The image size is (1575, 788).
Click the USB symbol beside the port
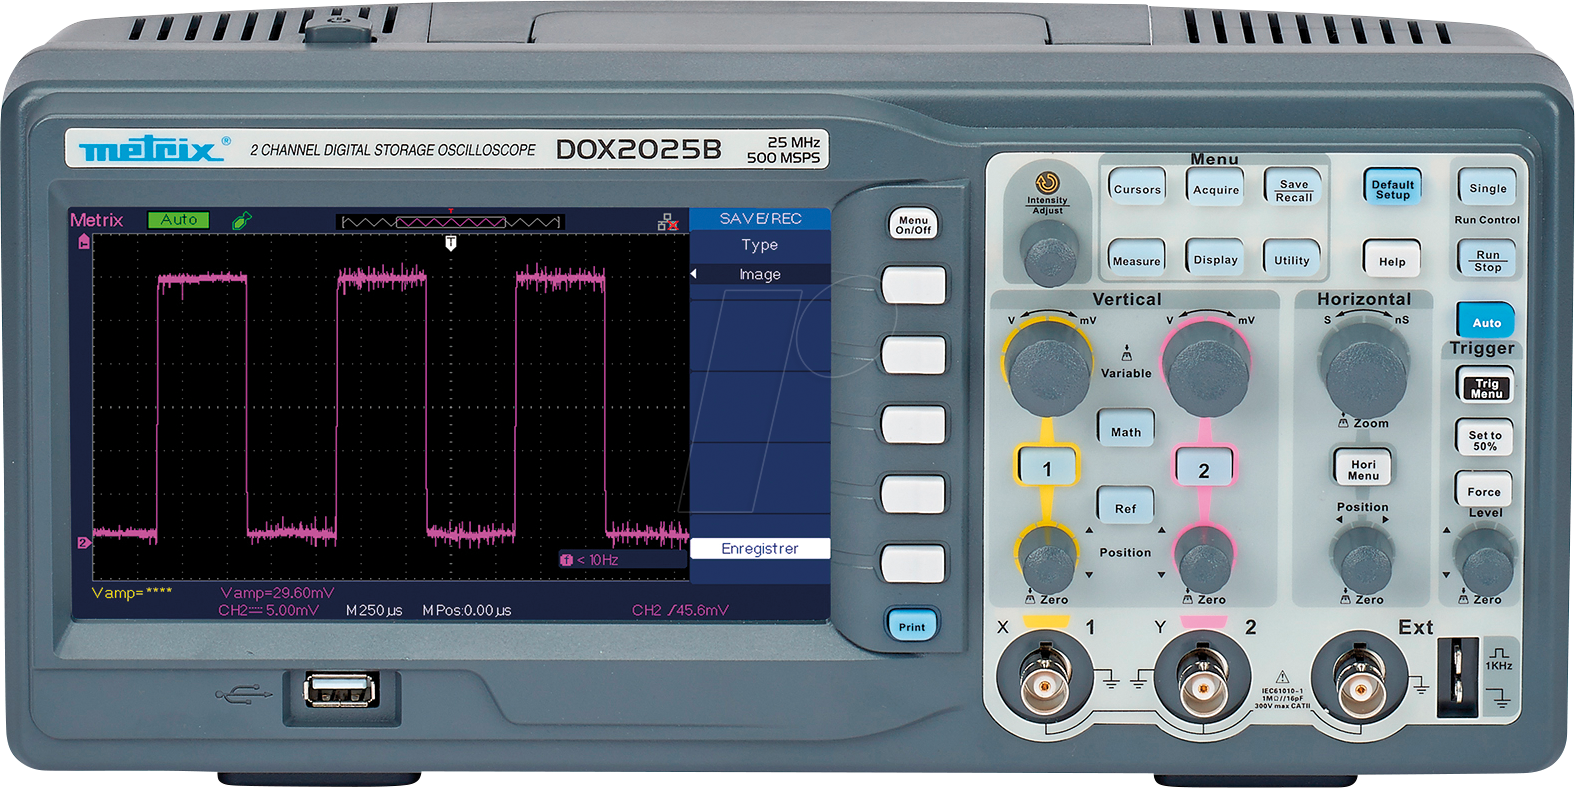click(243, 692)
